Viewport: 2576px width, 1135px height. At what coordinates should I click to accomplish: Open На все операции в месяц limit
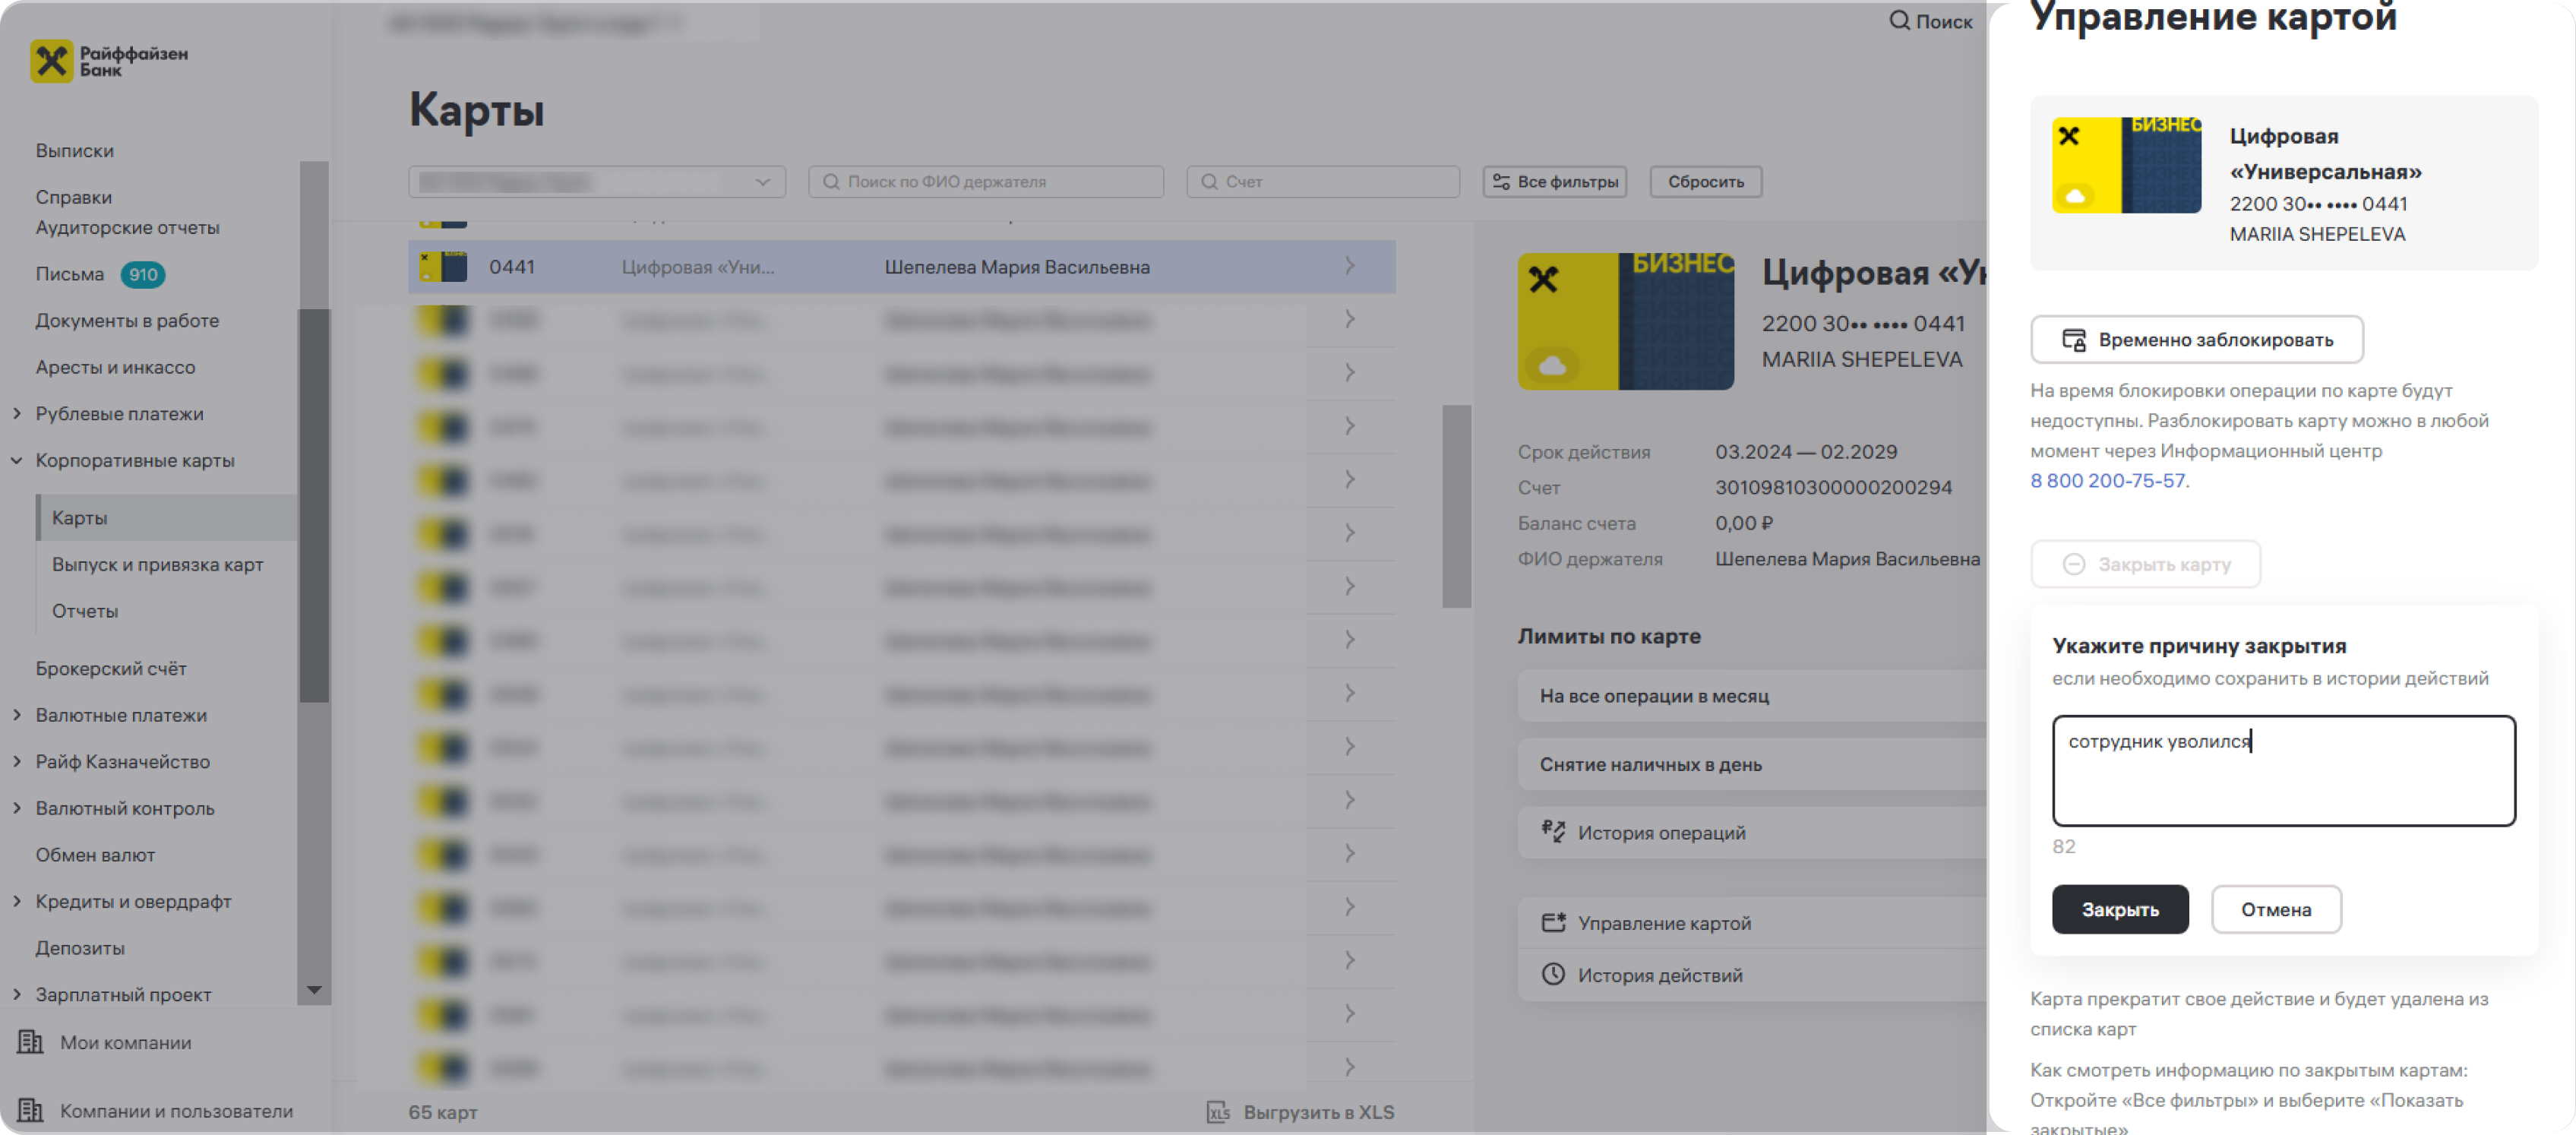point(1752,696)
